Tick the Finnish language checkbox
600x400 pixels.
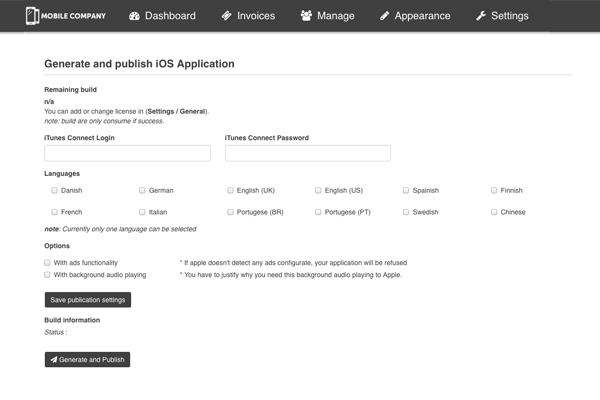[494, 190]
